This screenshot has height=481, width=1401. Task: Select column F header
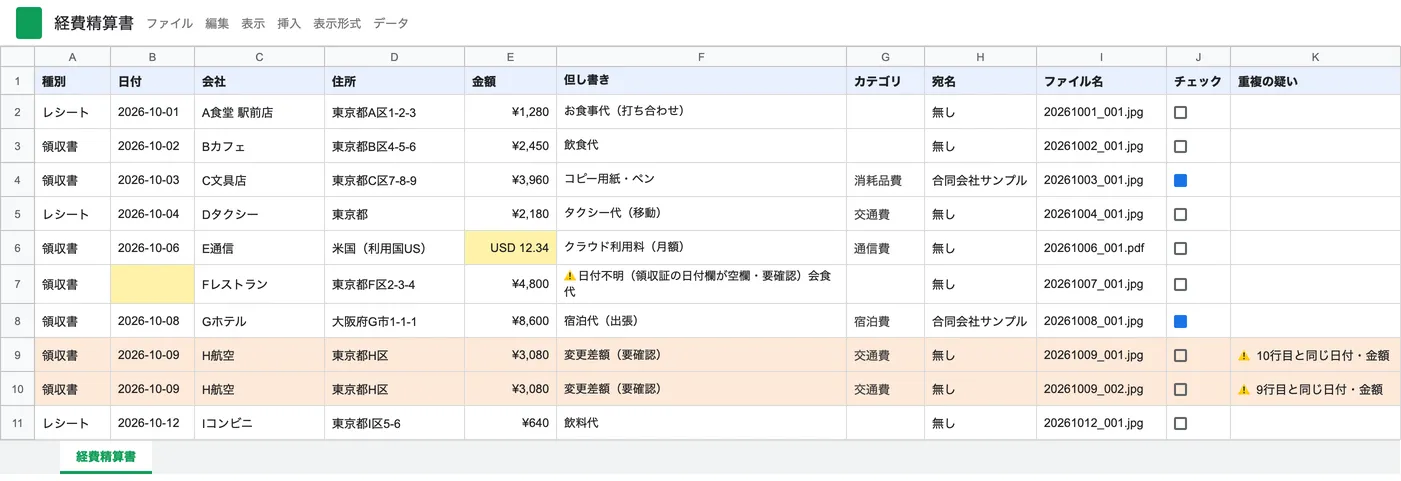(701, 57)
